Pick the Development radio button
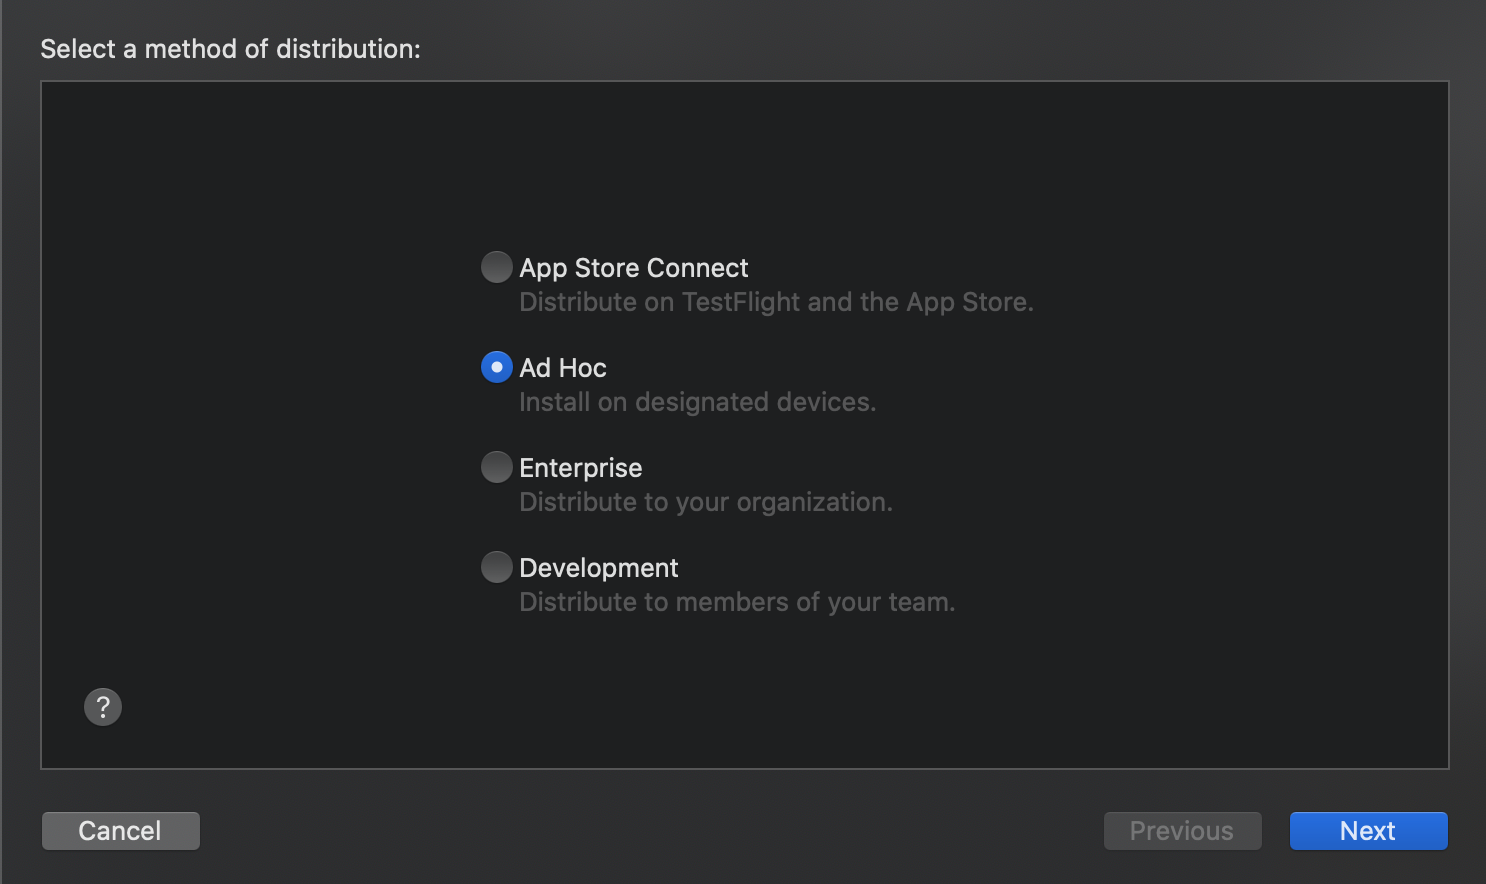Image resolution: width=1486 pixels, height=884 pixels. coord(496,567)
